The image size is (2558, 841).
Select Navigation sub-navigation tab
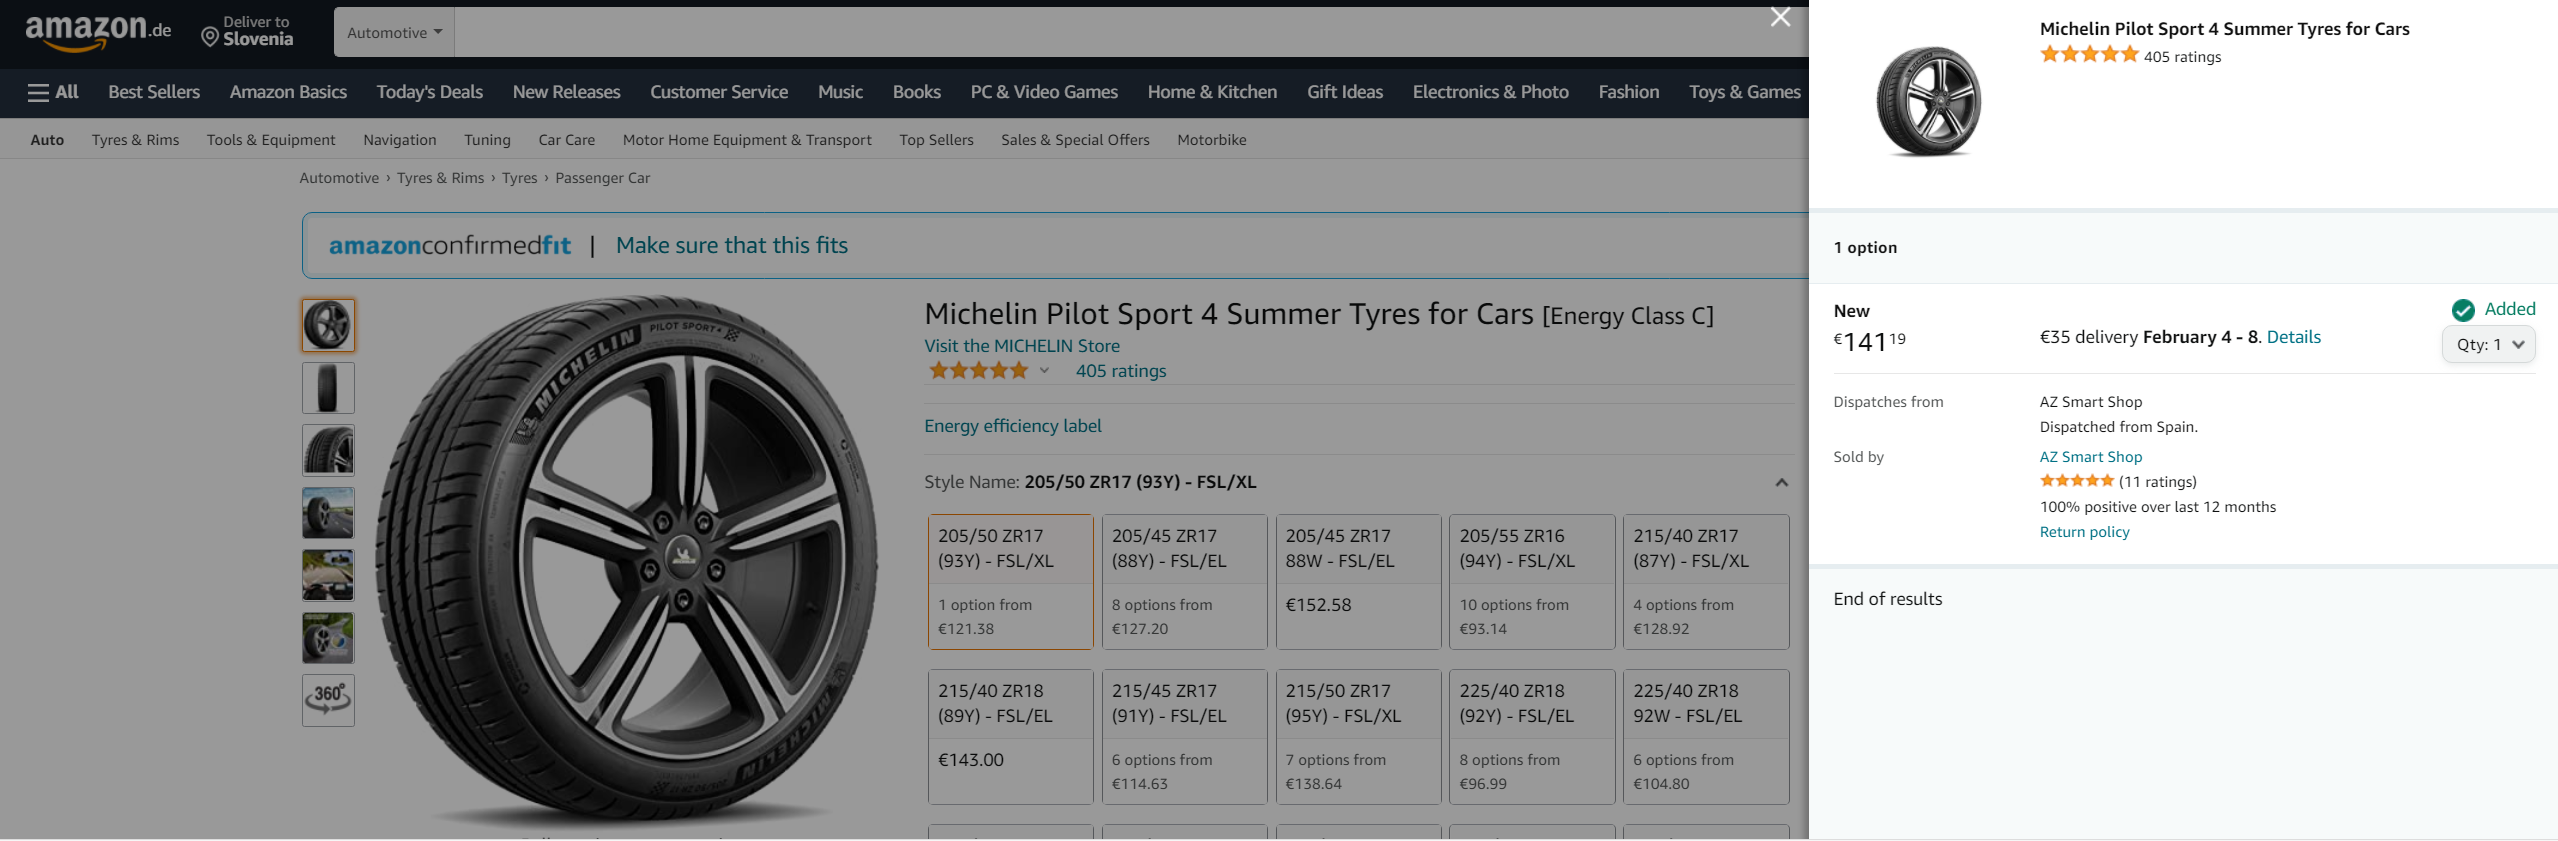click(x=400, y=140)
